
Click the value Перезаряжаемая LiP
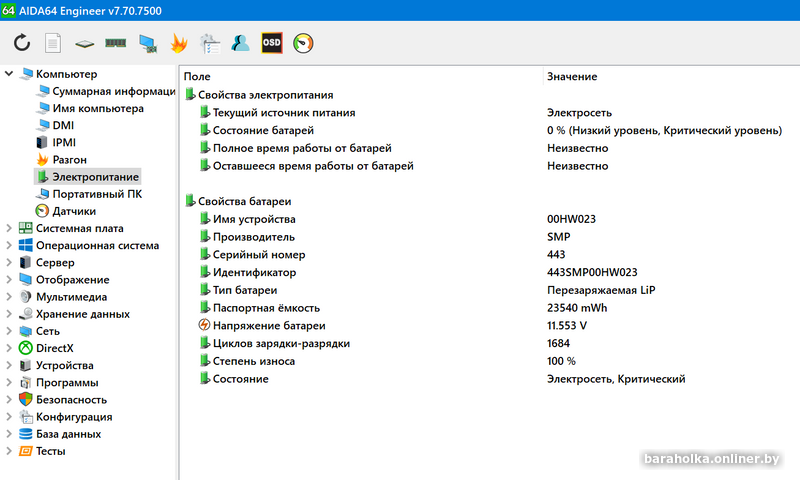click(601, 290)
